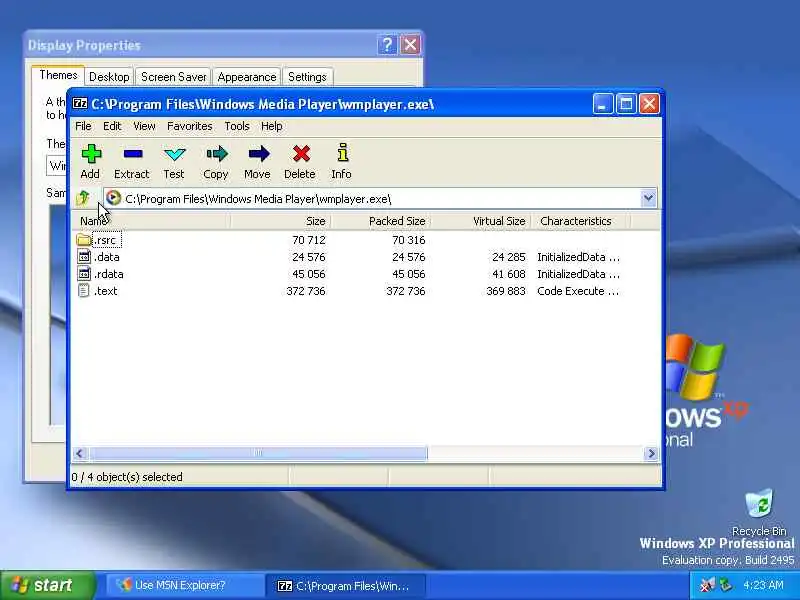
Task: Click the path address input field
Action: (372, 198)
